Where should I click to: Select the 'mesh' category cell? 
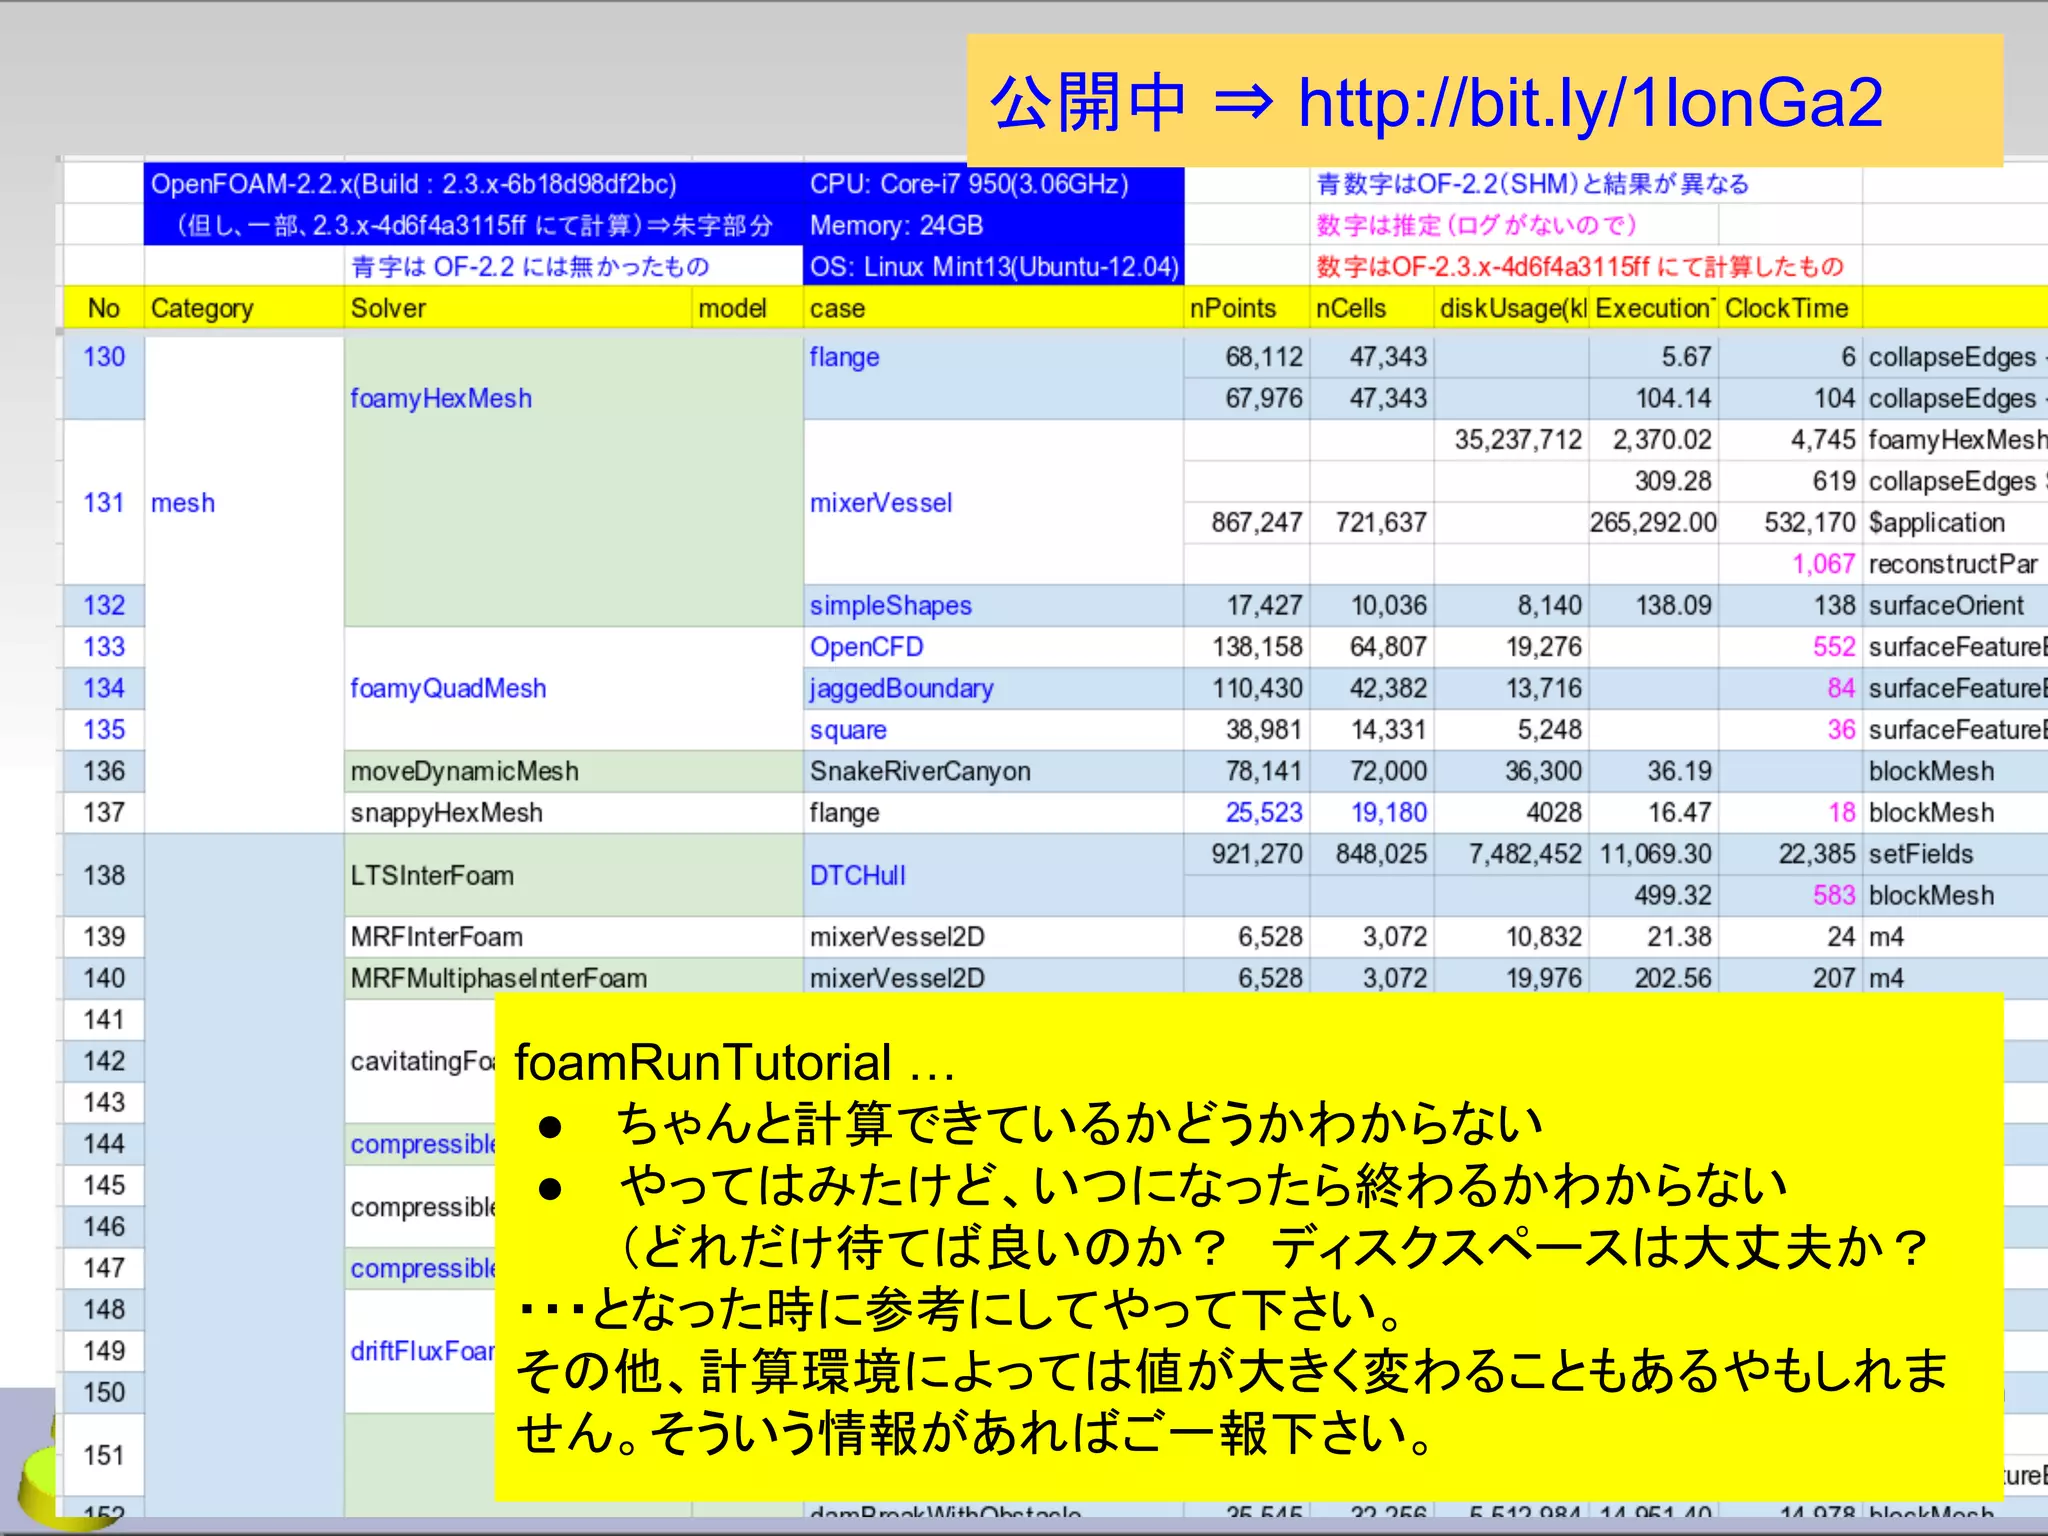tap(244, 585)
